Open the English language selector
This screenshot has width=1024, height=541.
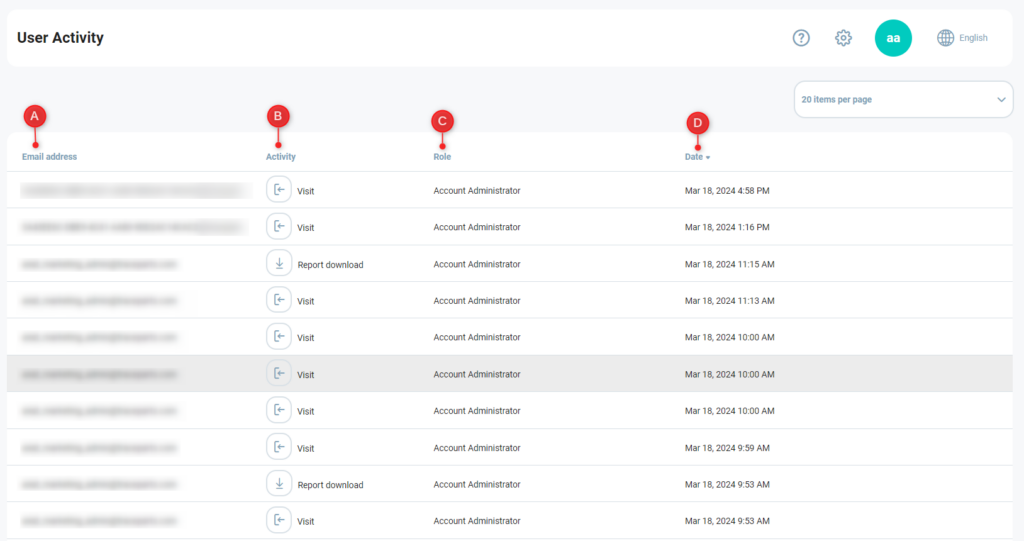click(973, 38)
